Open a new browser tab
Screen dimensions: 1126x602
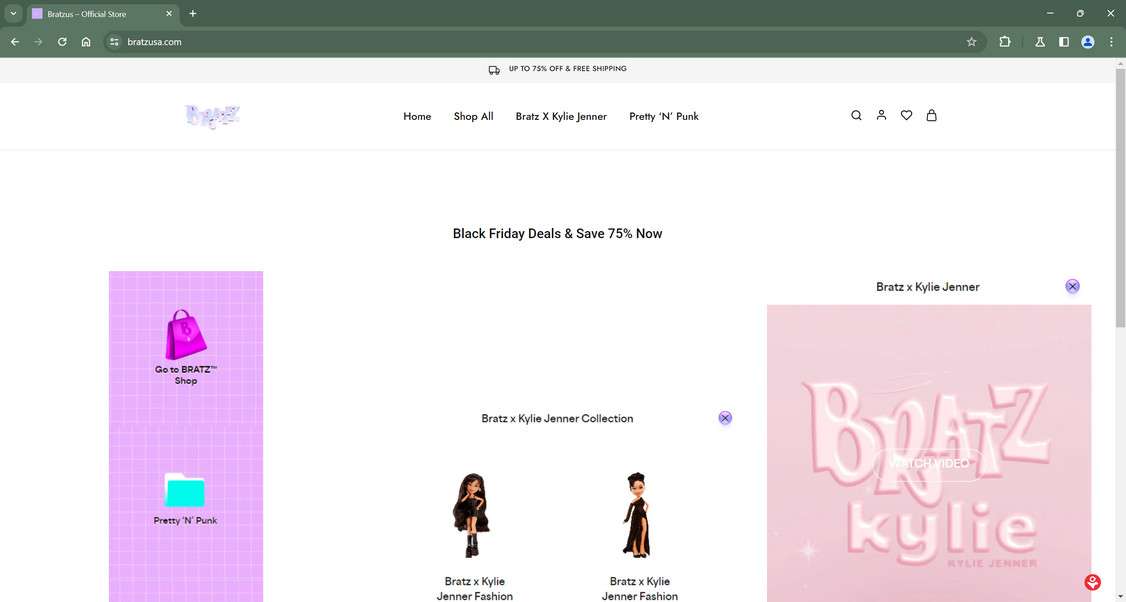192,14
